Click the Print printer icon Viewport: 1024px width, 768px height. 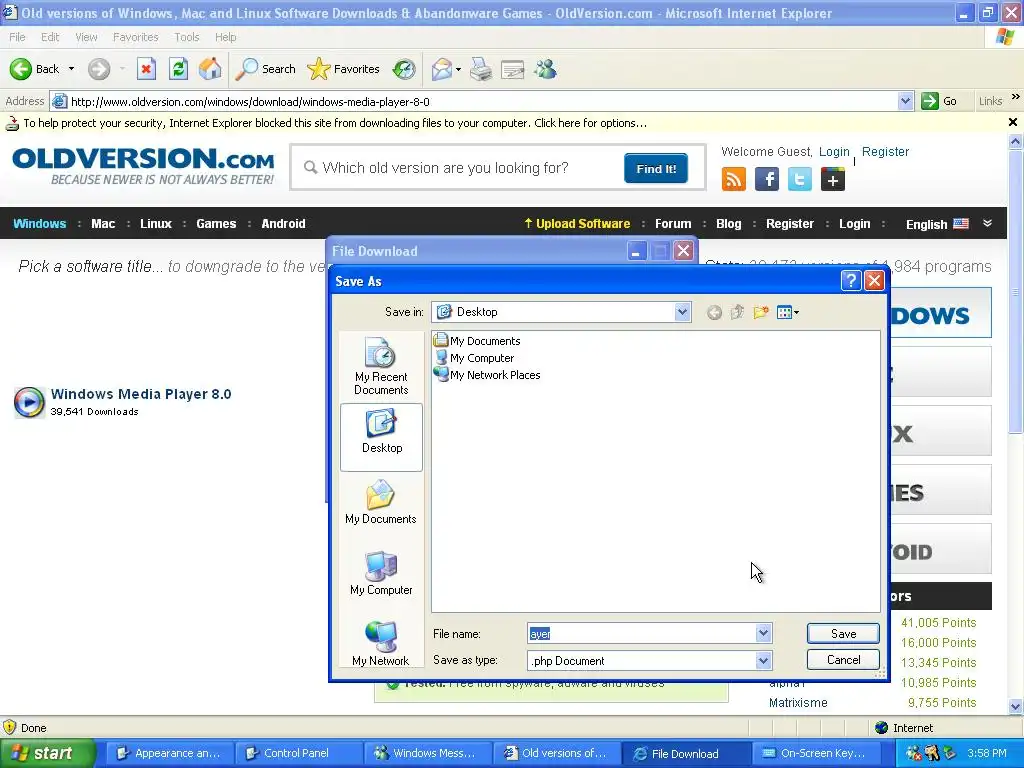tap(481, 69)
